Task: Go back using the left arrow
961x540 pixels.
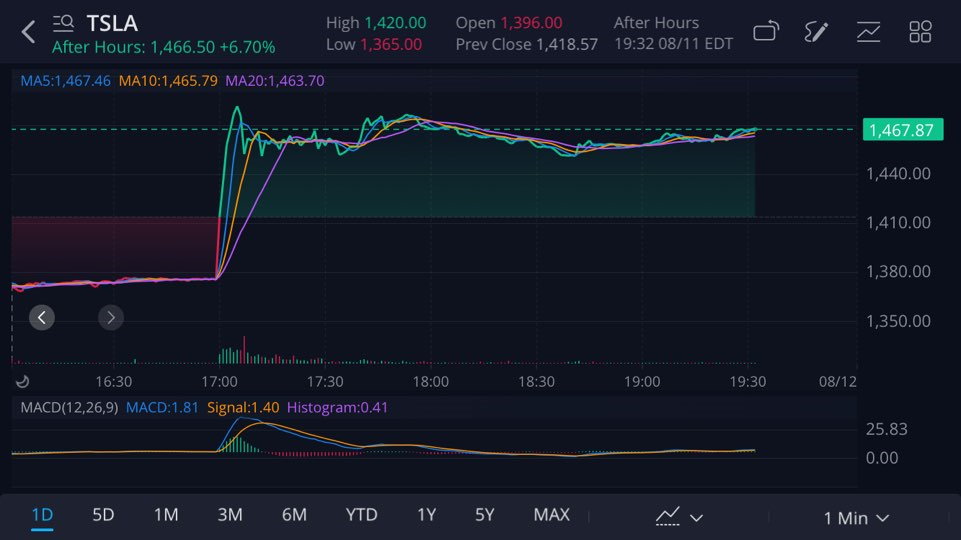Action: click(x=28, y=32)
